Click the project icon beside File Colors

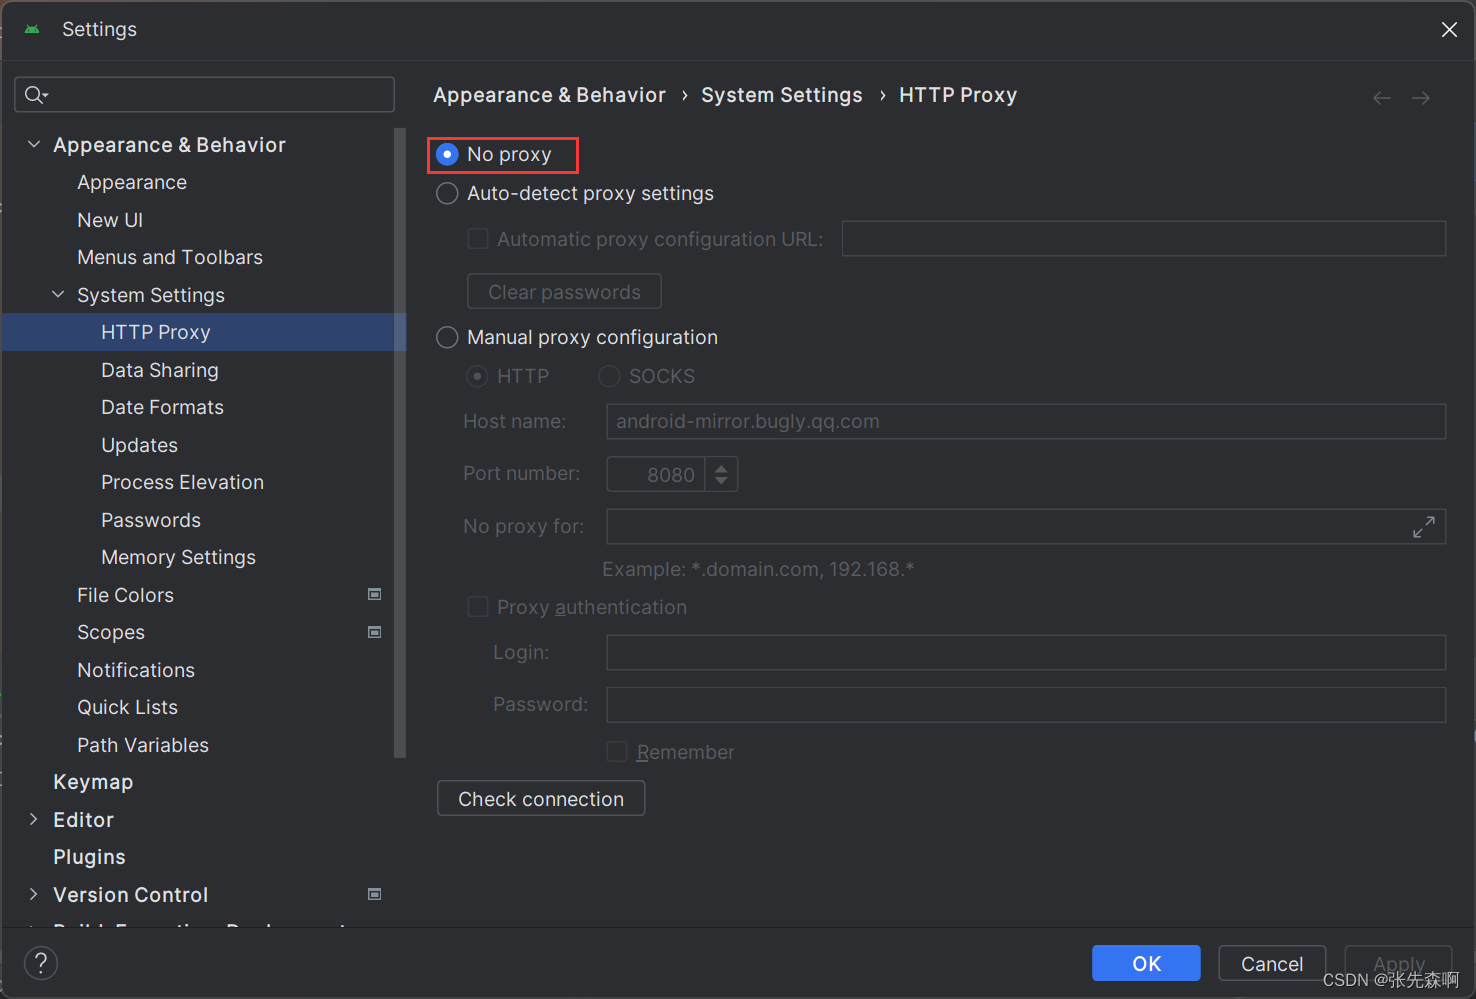click(x=374, y=594)
